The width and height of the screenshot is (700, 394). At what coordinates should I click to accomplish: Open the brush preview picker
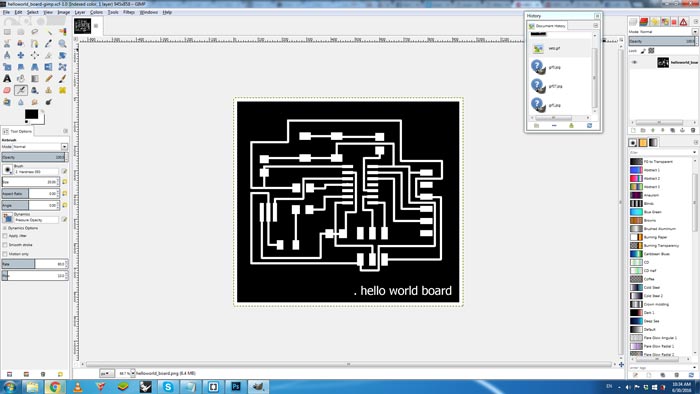[x=7, y=170]
